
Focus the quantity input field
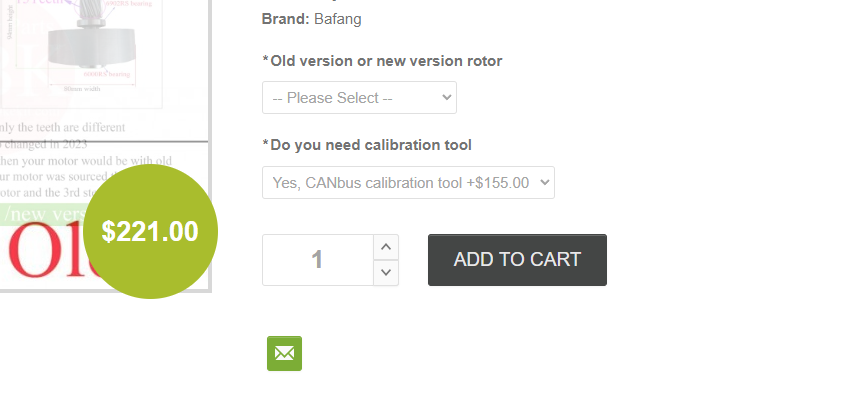pos(317,260)
